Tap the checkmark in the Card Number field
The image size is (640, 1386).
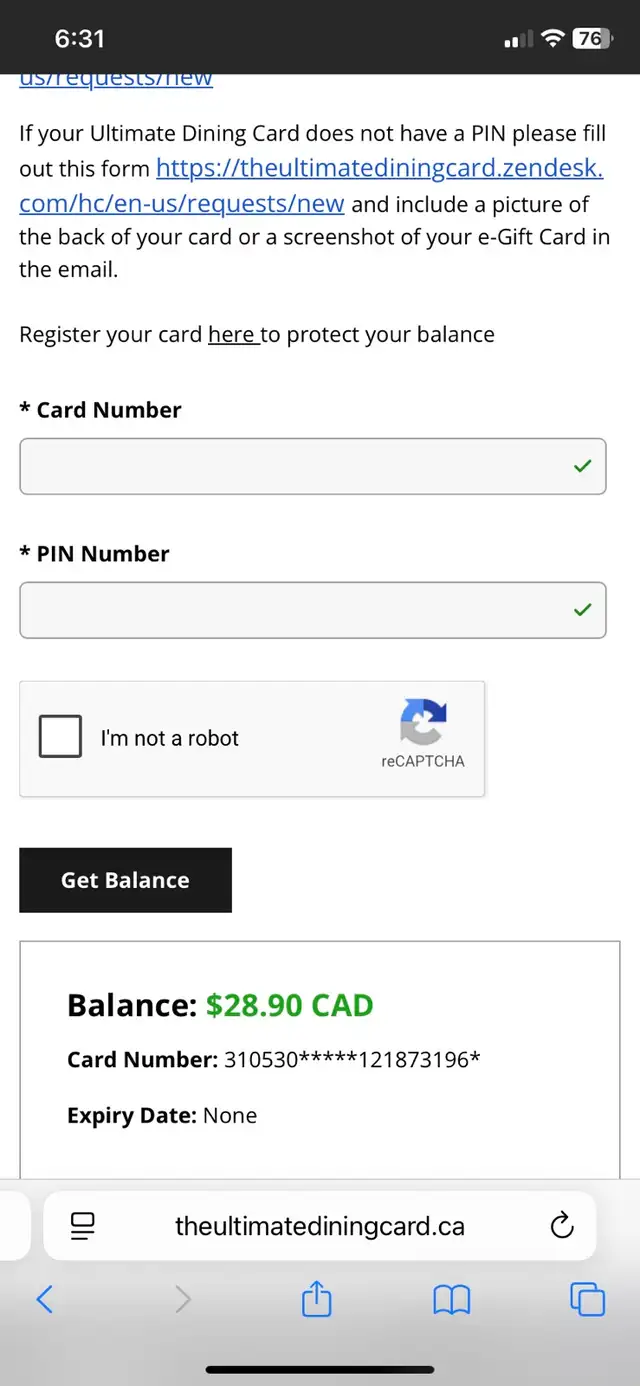pyautogui.click(x=582, y=466)
